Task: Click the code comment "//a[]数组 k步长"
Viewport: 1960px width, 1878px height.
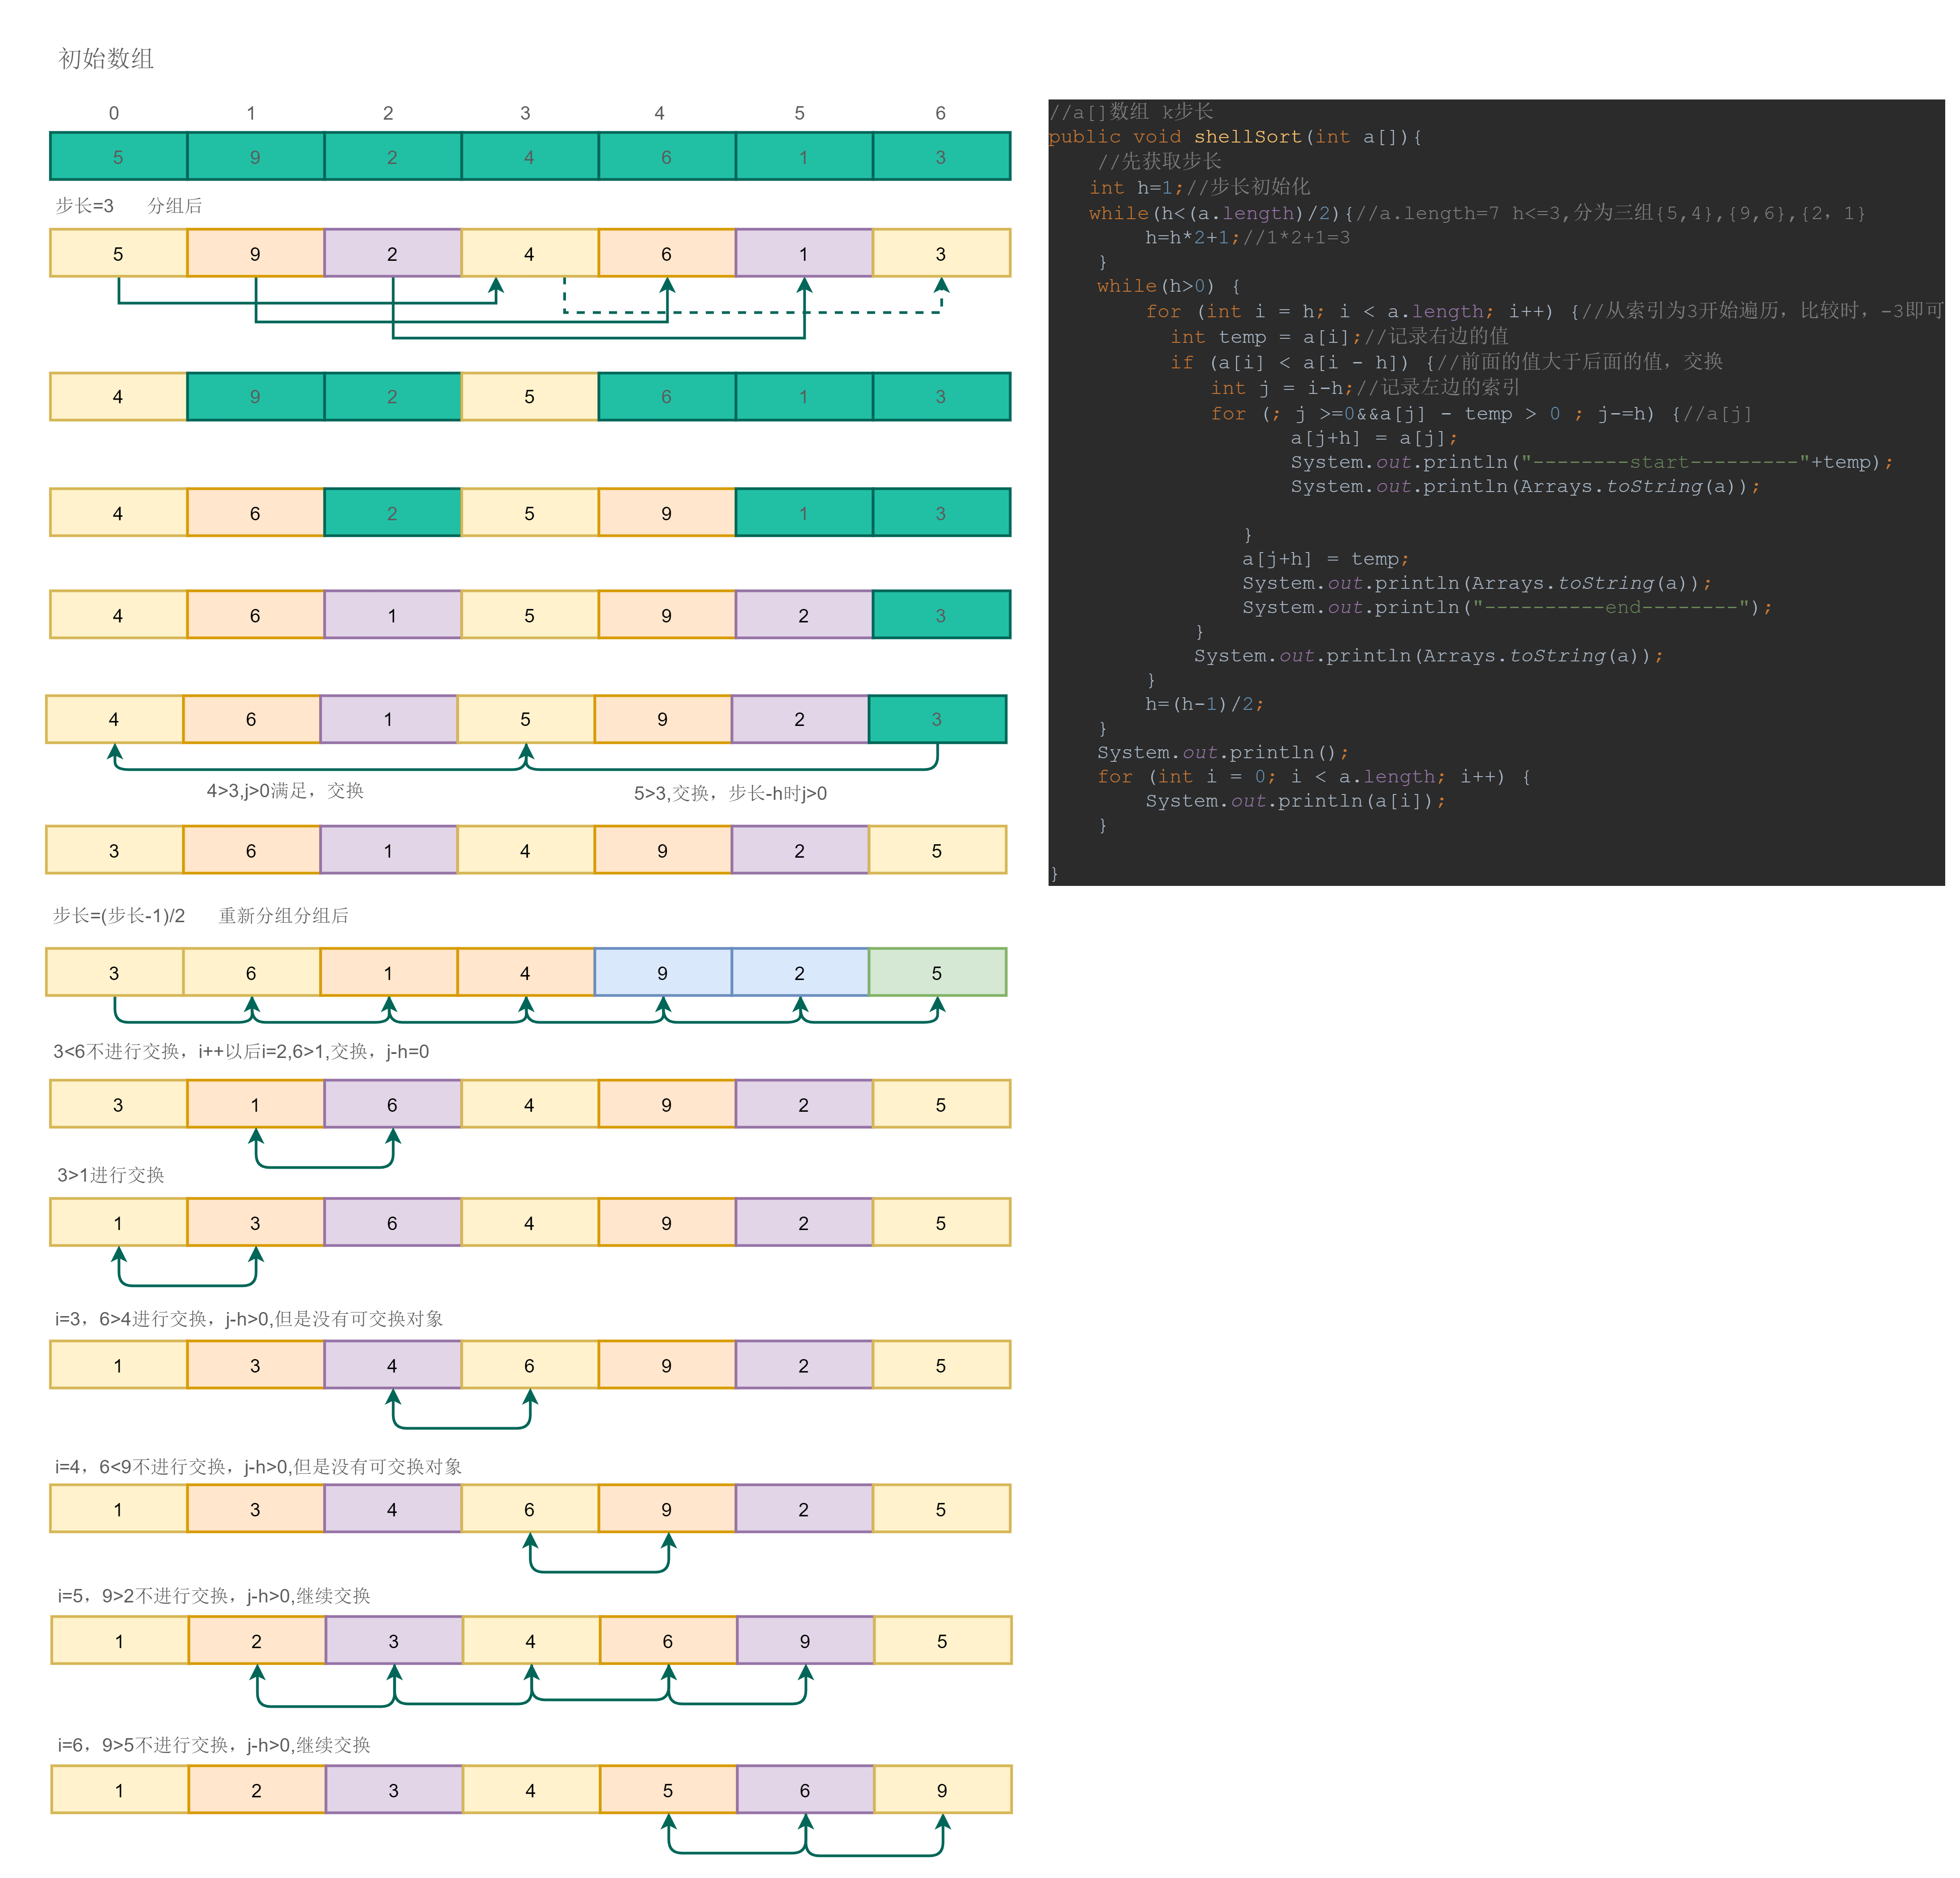Action: [x=1132, y=112]
